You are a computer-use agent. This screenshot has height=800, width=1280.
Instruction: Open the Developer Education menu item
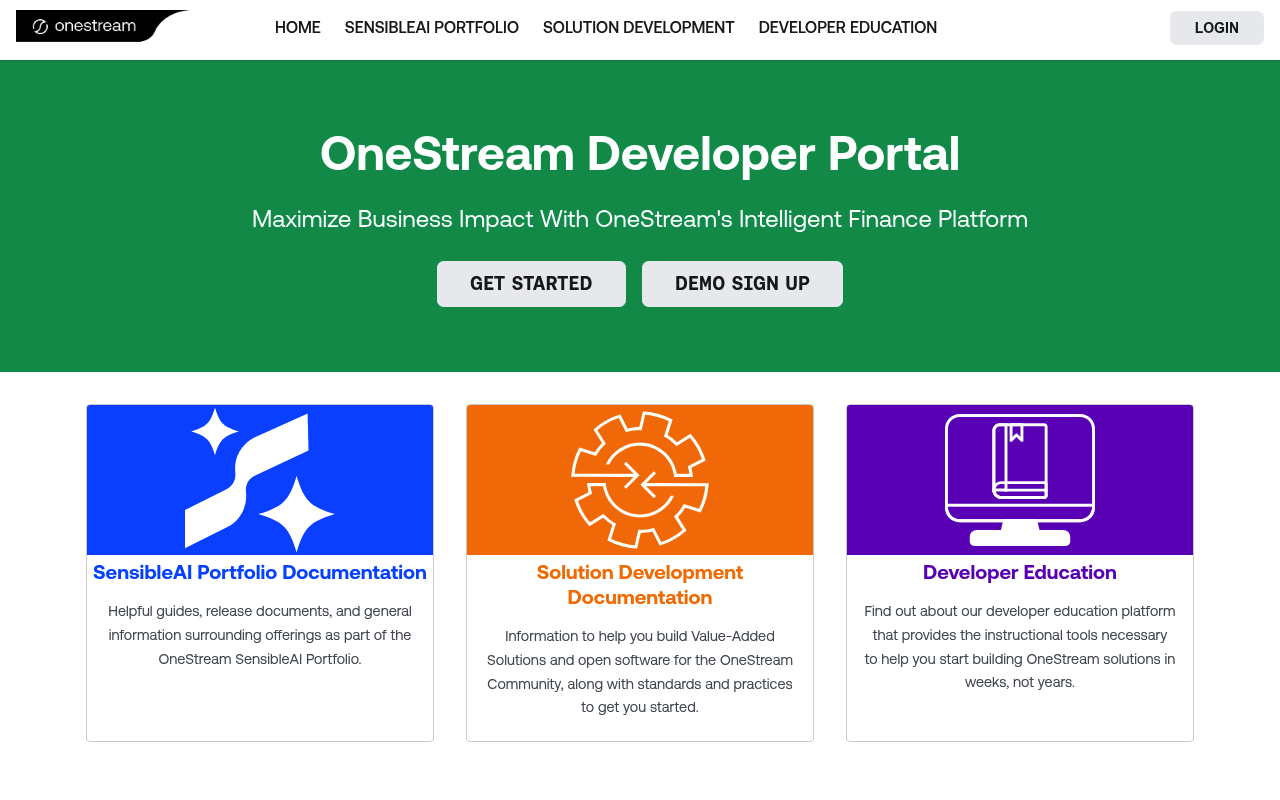click(848, 28)
